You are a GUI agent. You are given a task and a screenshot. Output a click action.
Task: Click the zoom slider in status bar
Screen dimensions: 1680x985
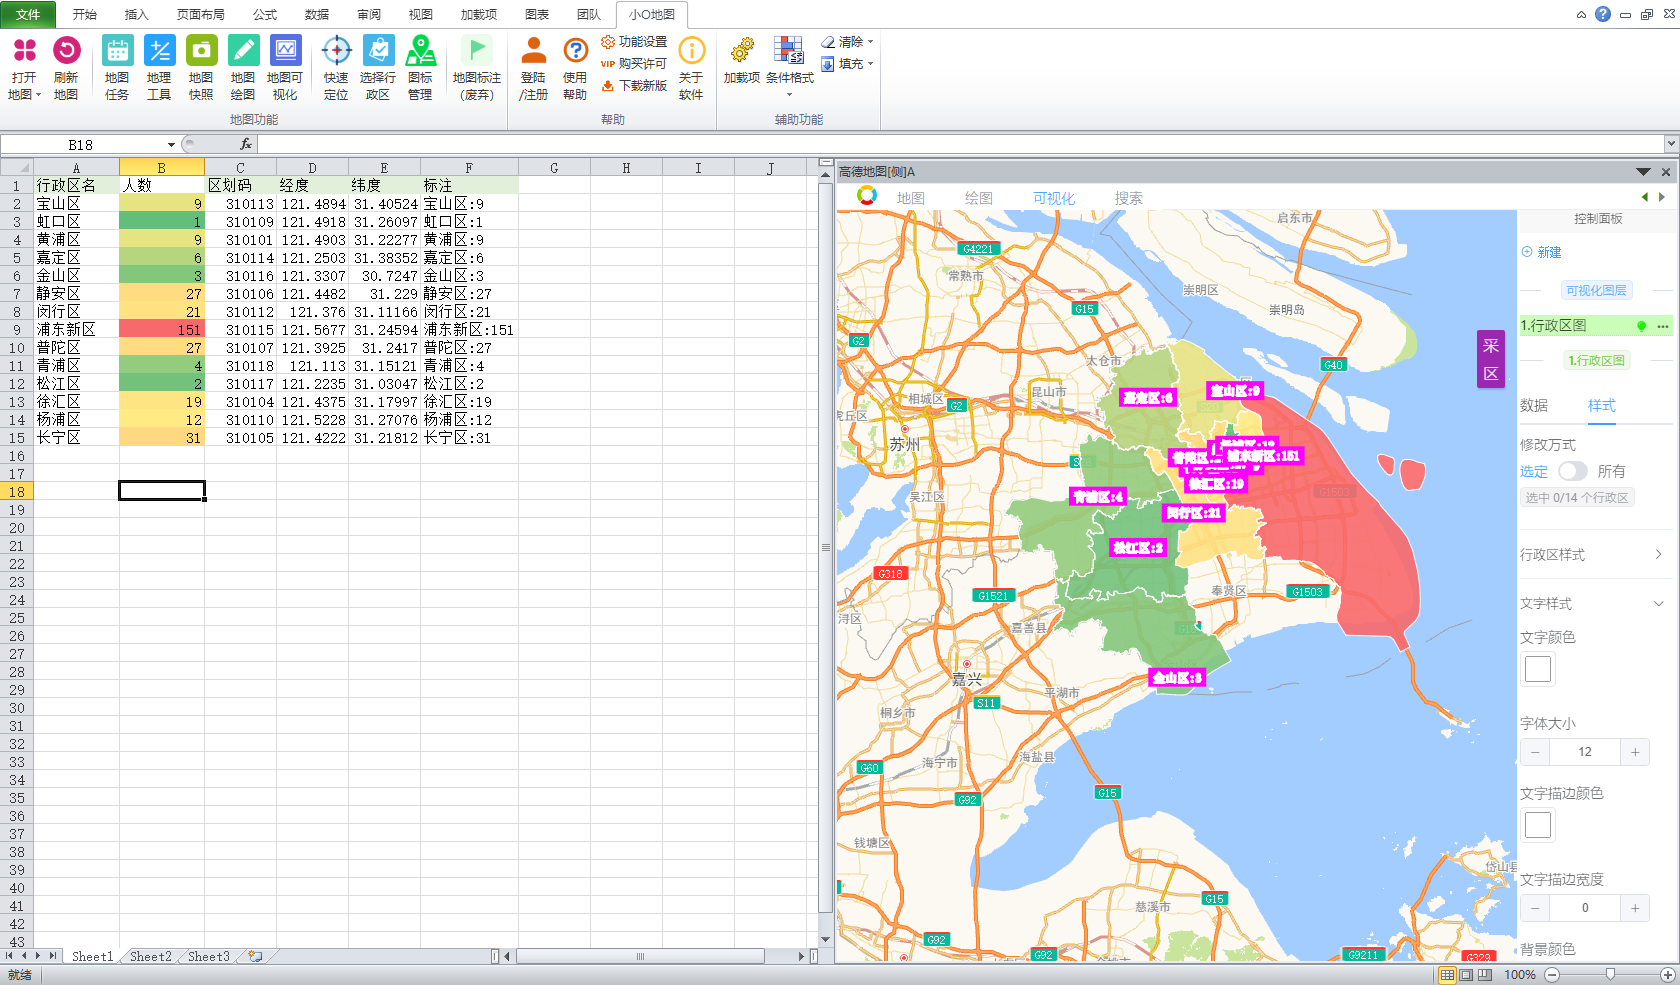[x=1609, y=975]
